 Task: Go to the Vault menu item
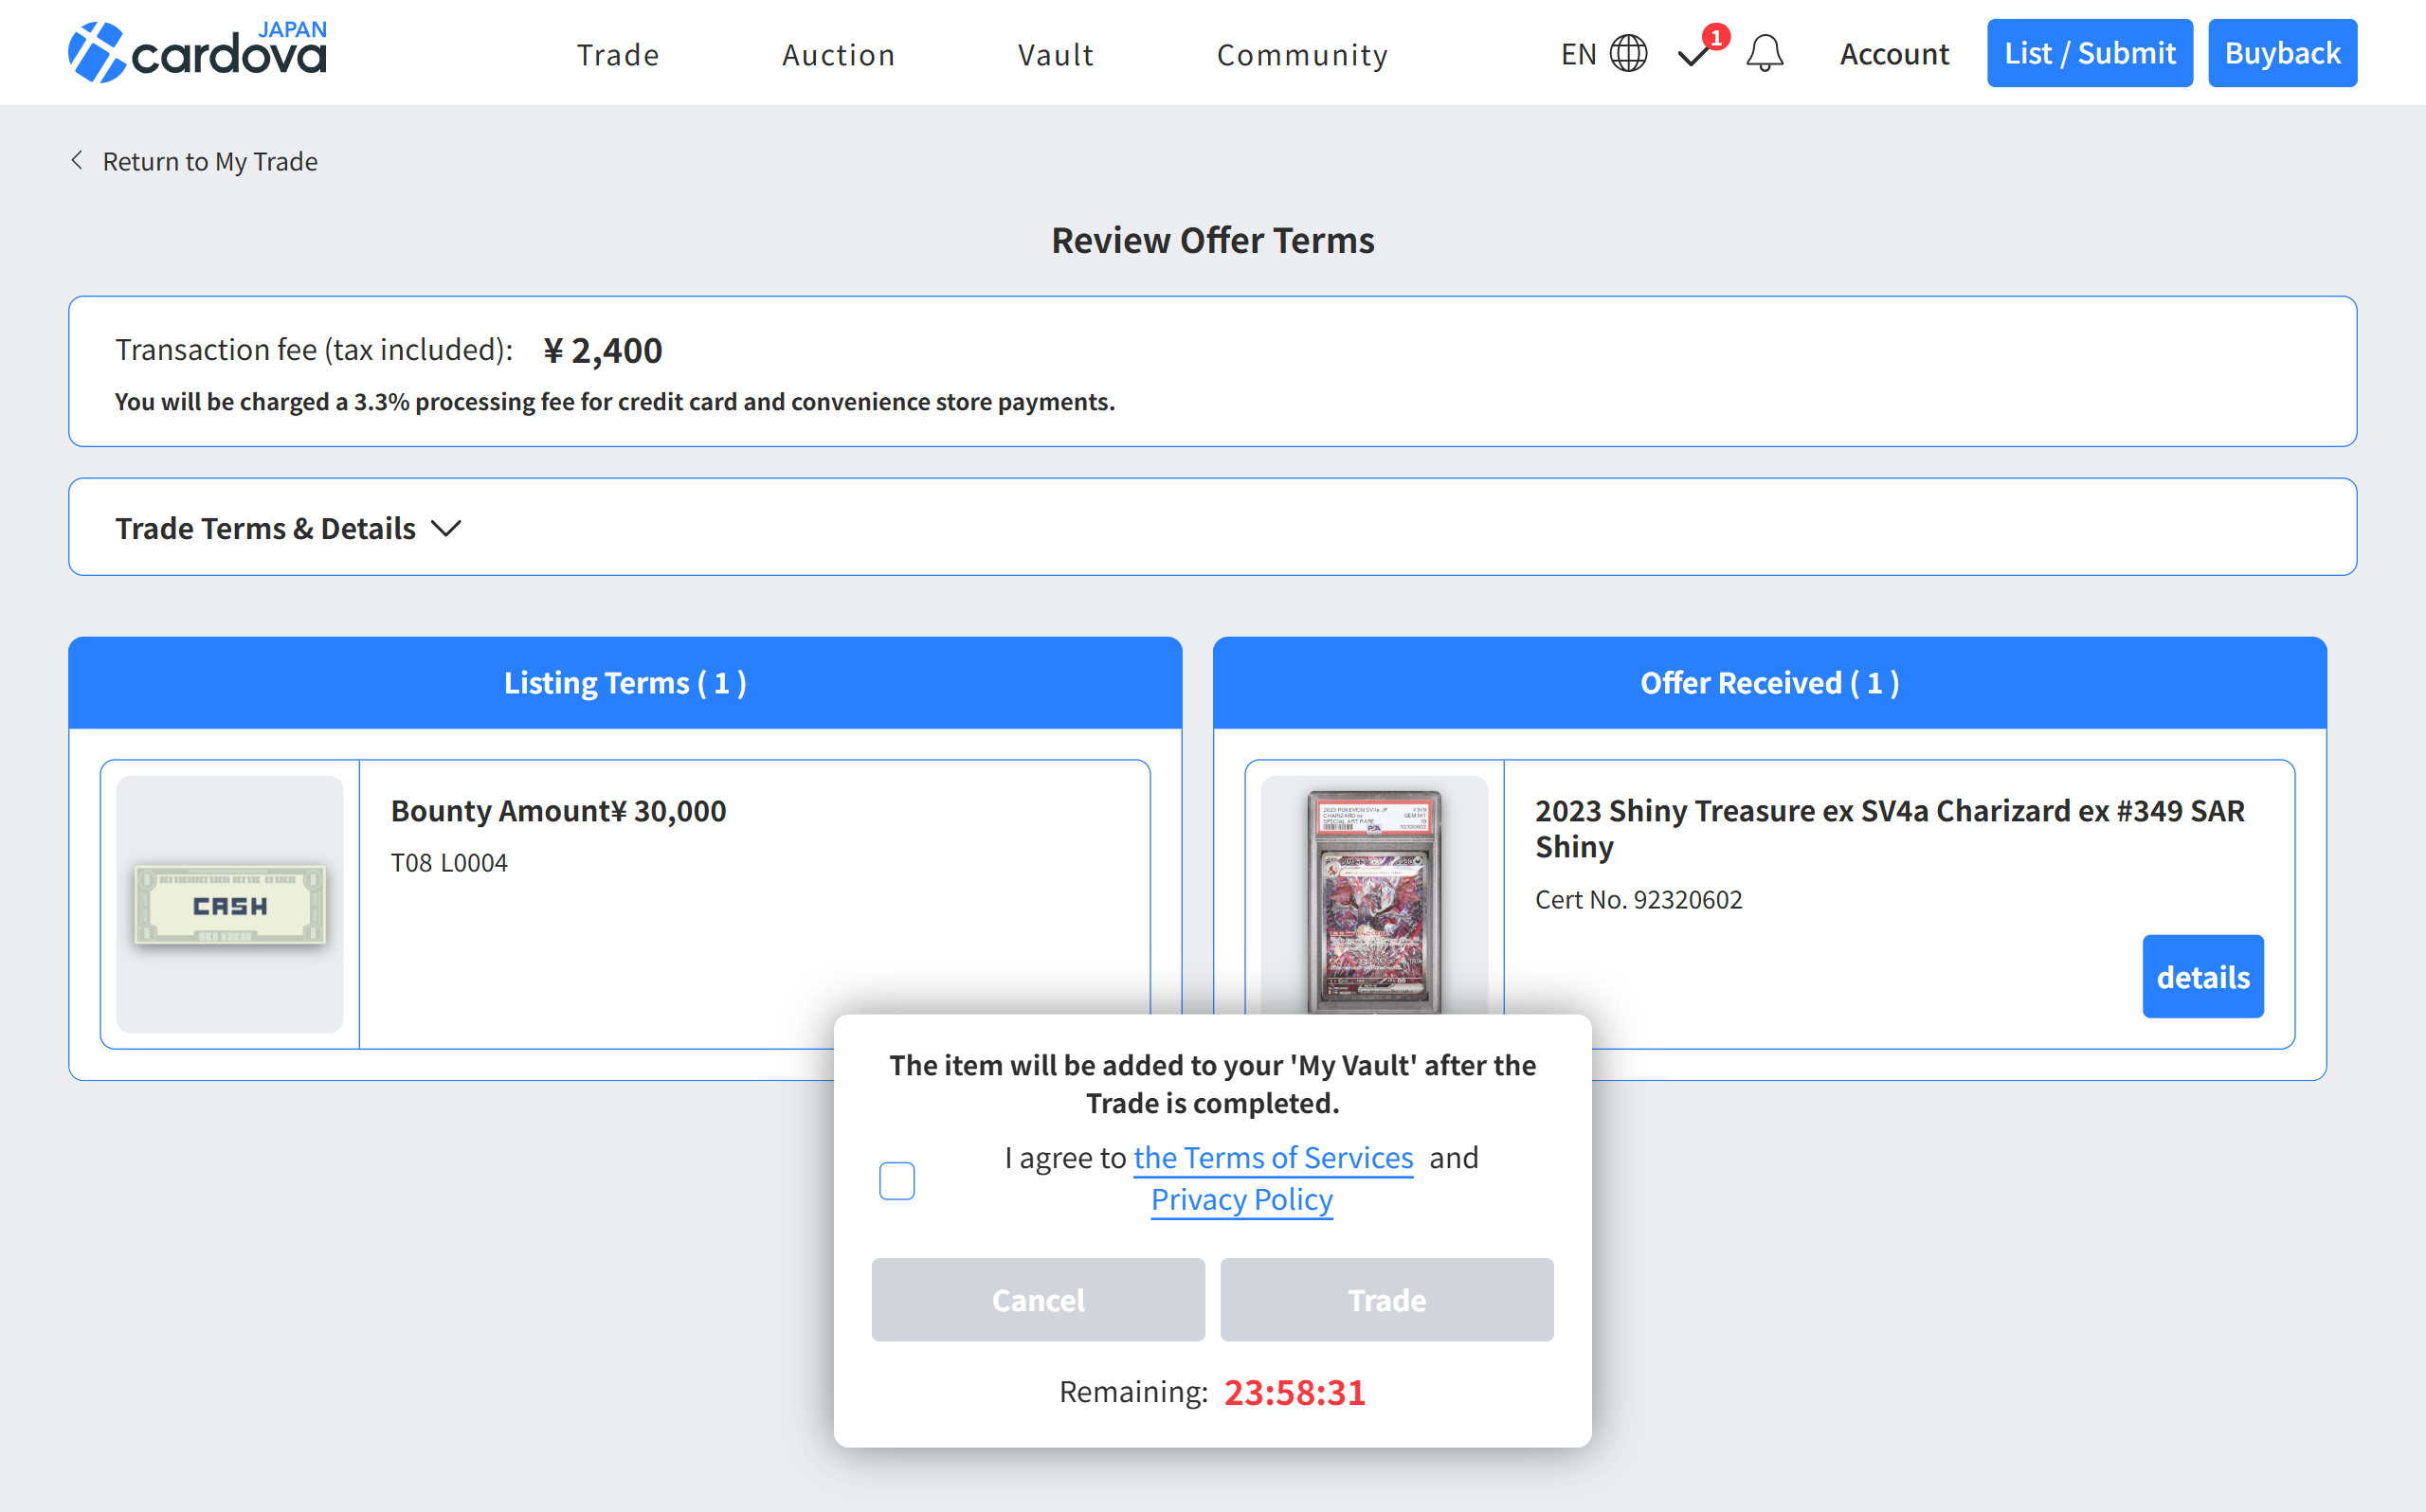(x=1055, y=55)
